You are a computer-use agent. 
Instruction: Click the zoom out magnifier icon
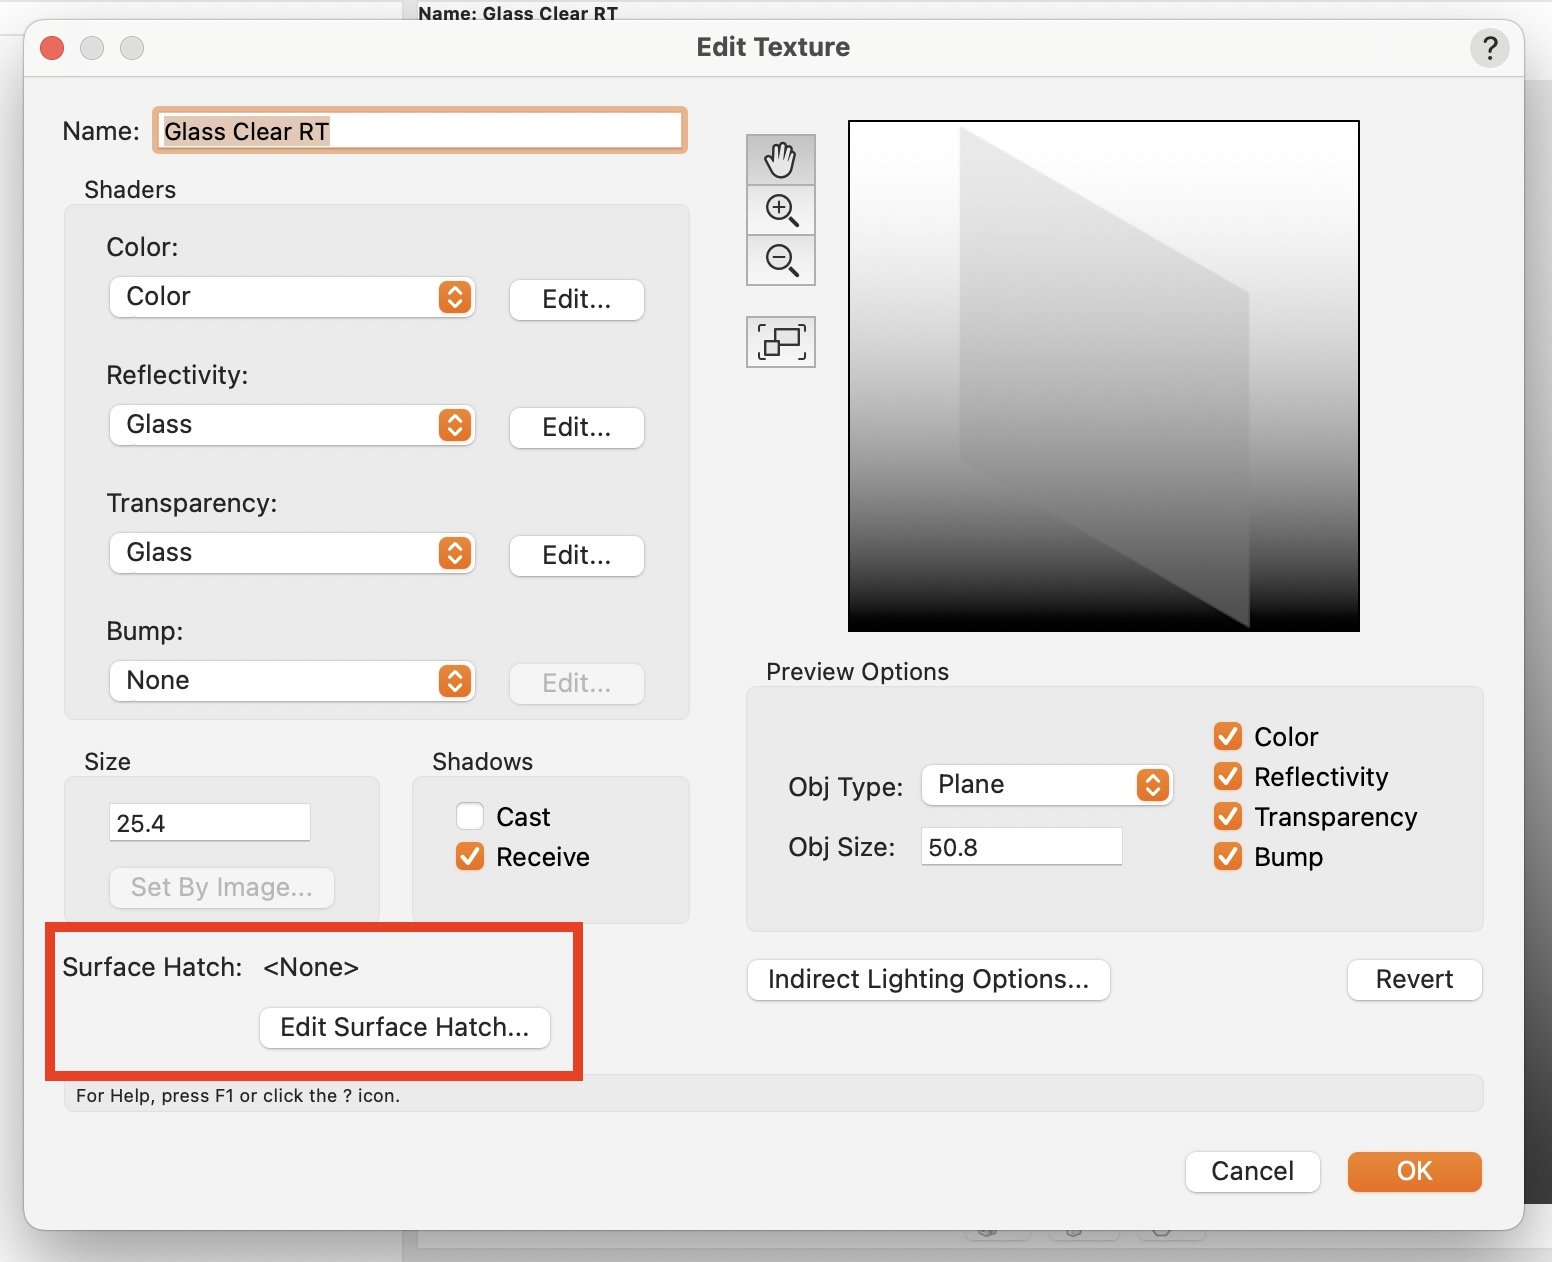[781, 260]
